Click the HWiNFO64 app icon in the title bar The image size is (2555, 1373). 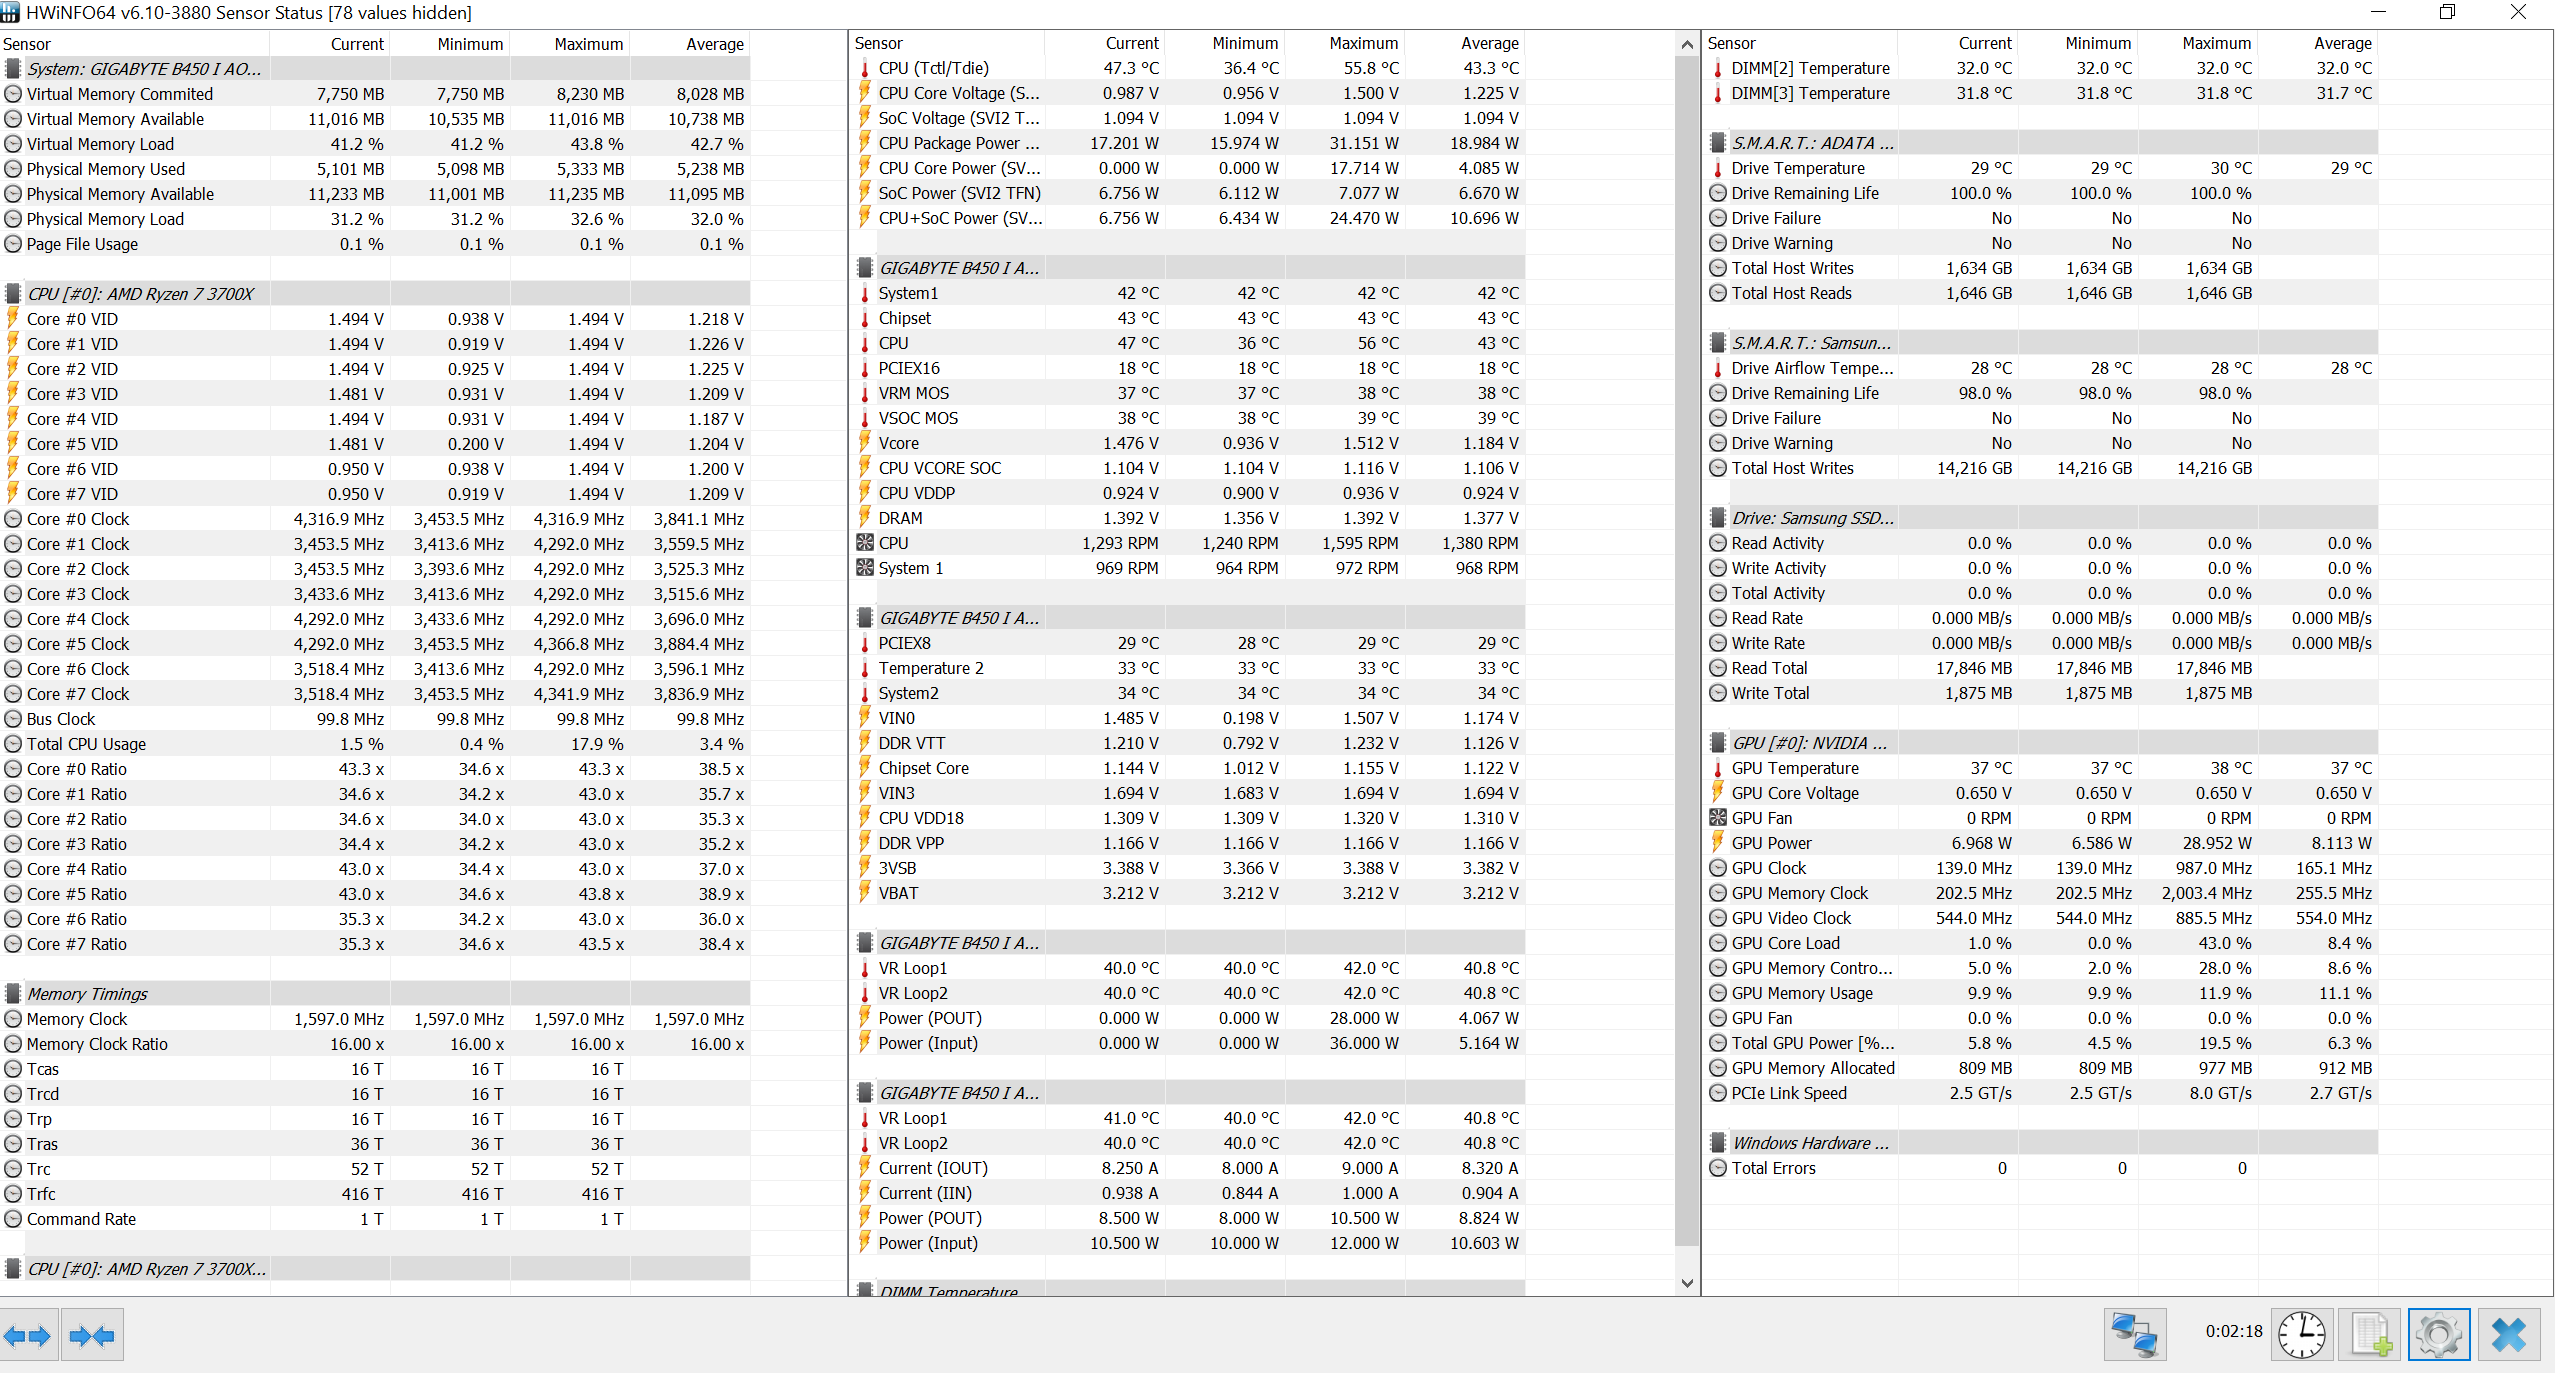coord(11,13)
